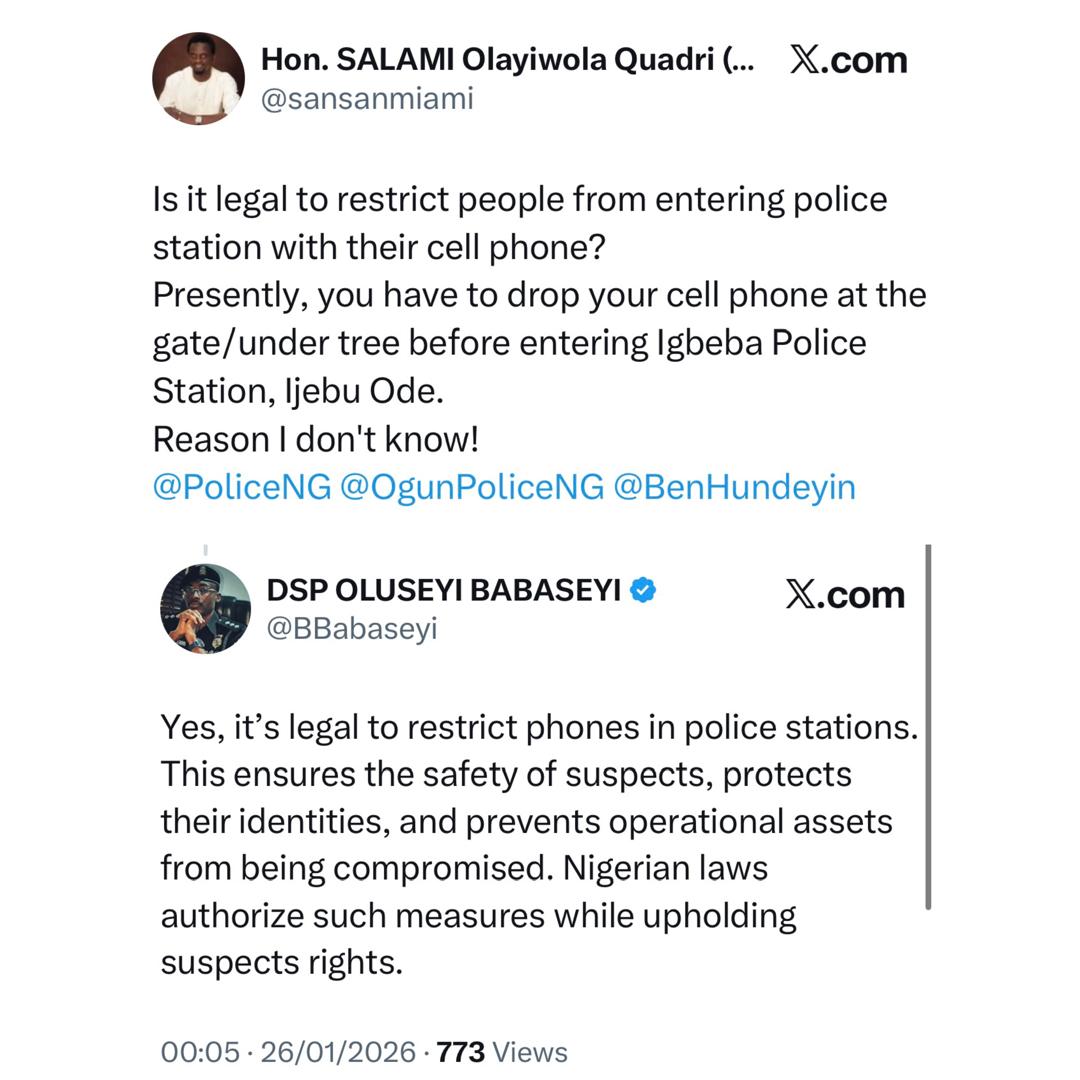This screenshot has width=1080, height=1080.
Task: Open the Hon. SALAMI Olayiwola Quadri display name
Action: (490, 60)
